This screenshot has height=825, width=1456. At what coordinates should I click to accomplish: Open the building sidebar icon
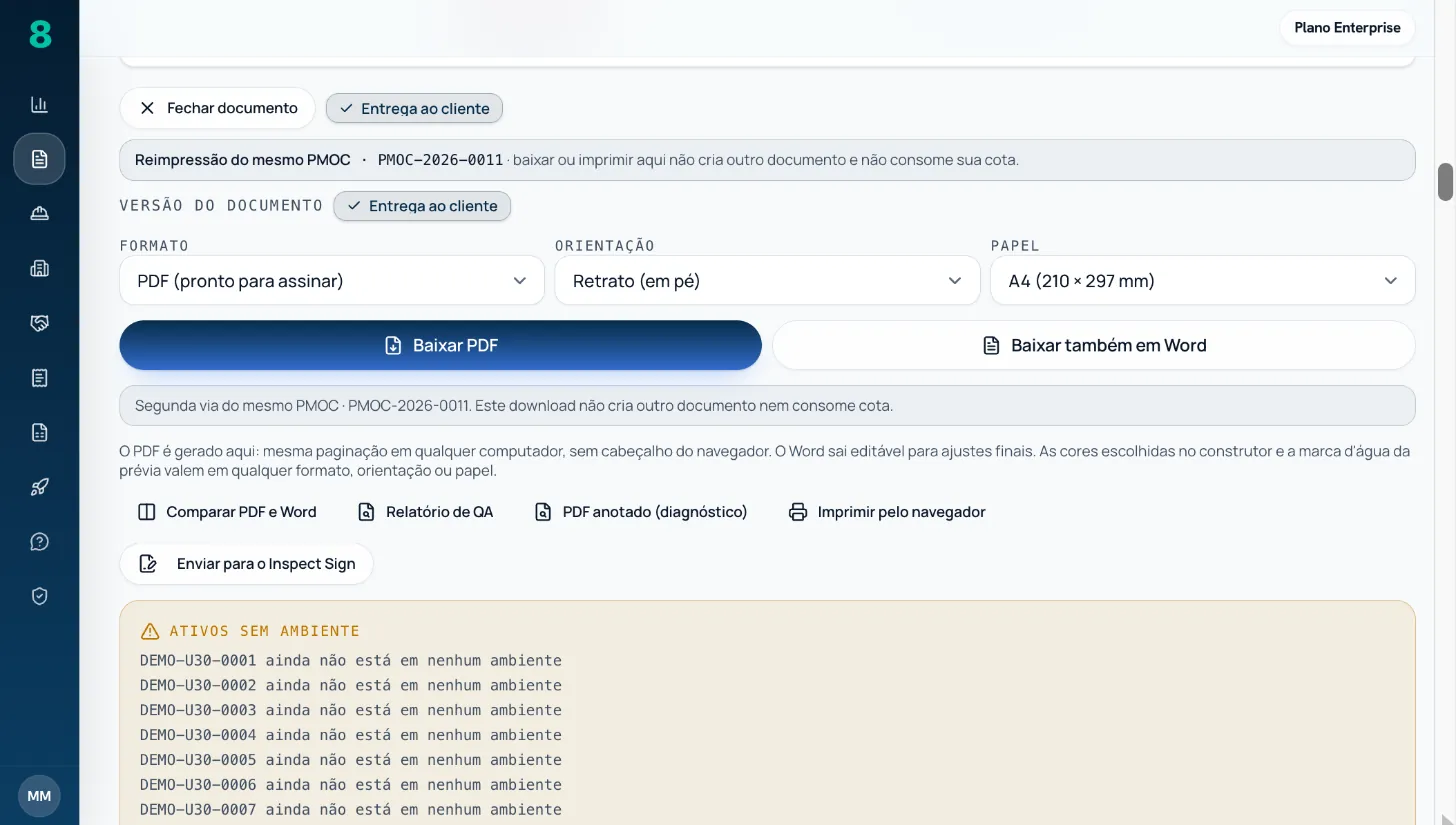[39, 268]
